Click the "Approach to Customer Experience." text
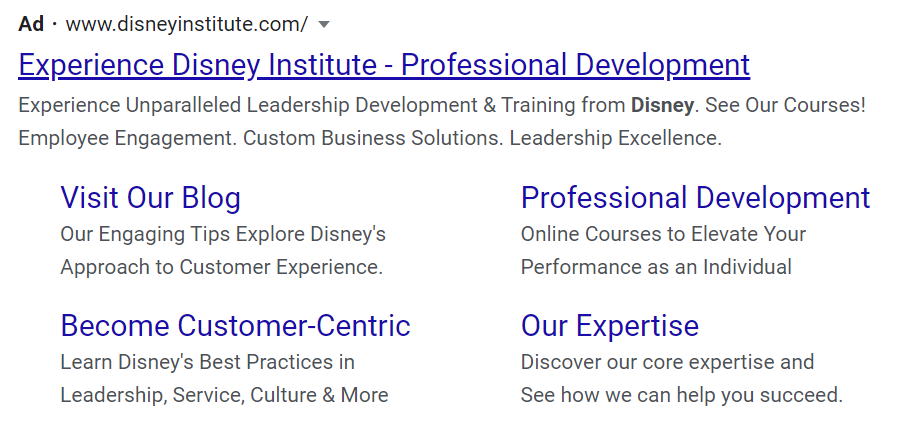The height and width of the screenshot is (434, 918). pos(221,268)
